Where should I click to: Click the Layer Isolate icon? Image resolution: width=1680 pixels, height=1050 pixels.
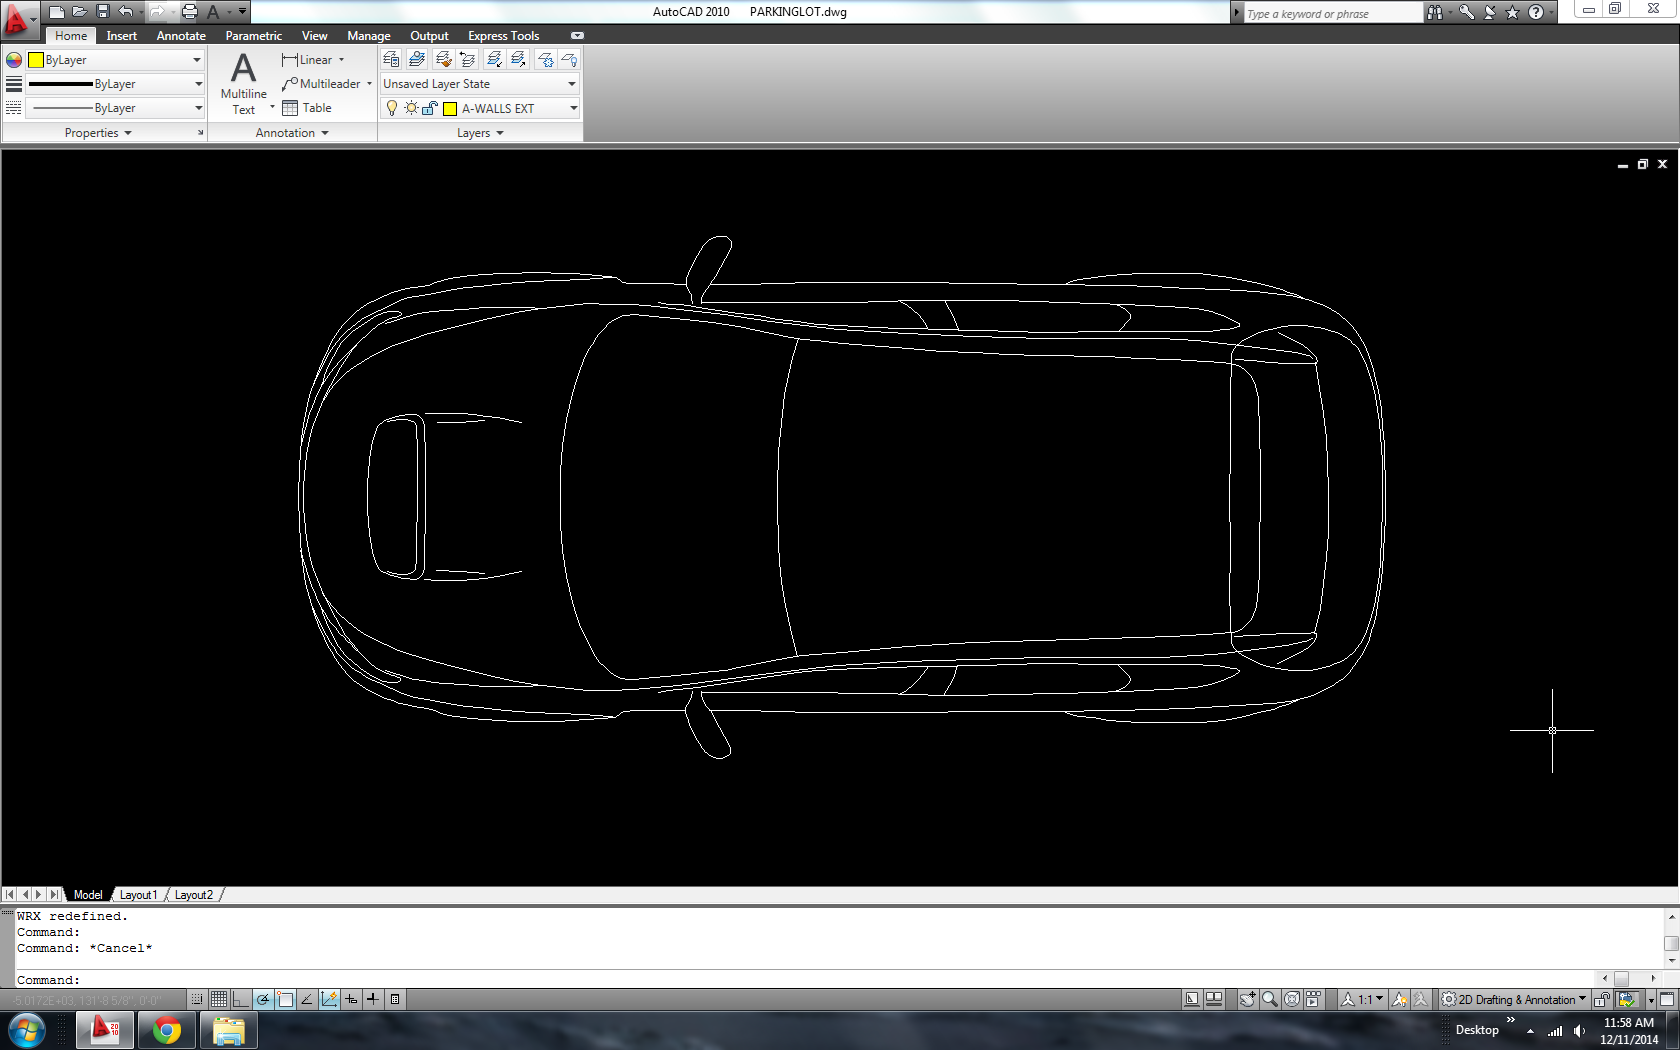click(493, 60)
